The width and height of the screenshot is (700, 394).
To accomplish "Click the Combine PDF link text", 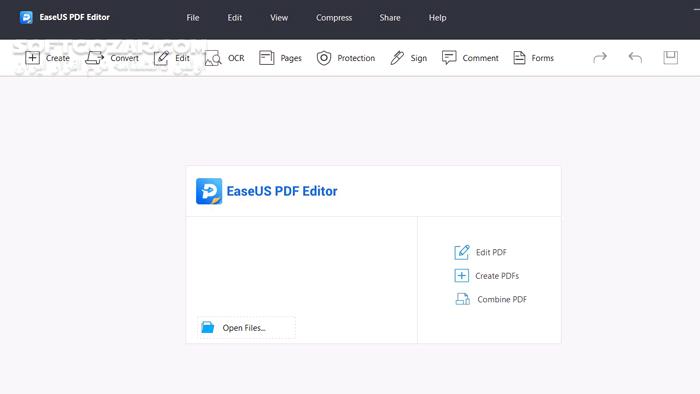I will click(502, 299).
